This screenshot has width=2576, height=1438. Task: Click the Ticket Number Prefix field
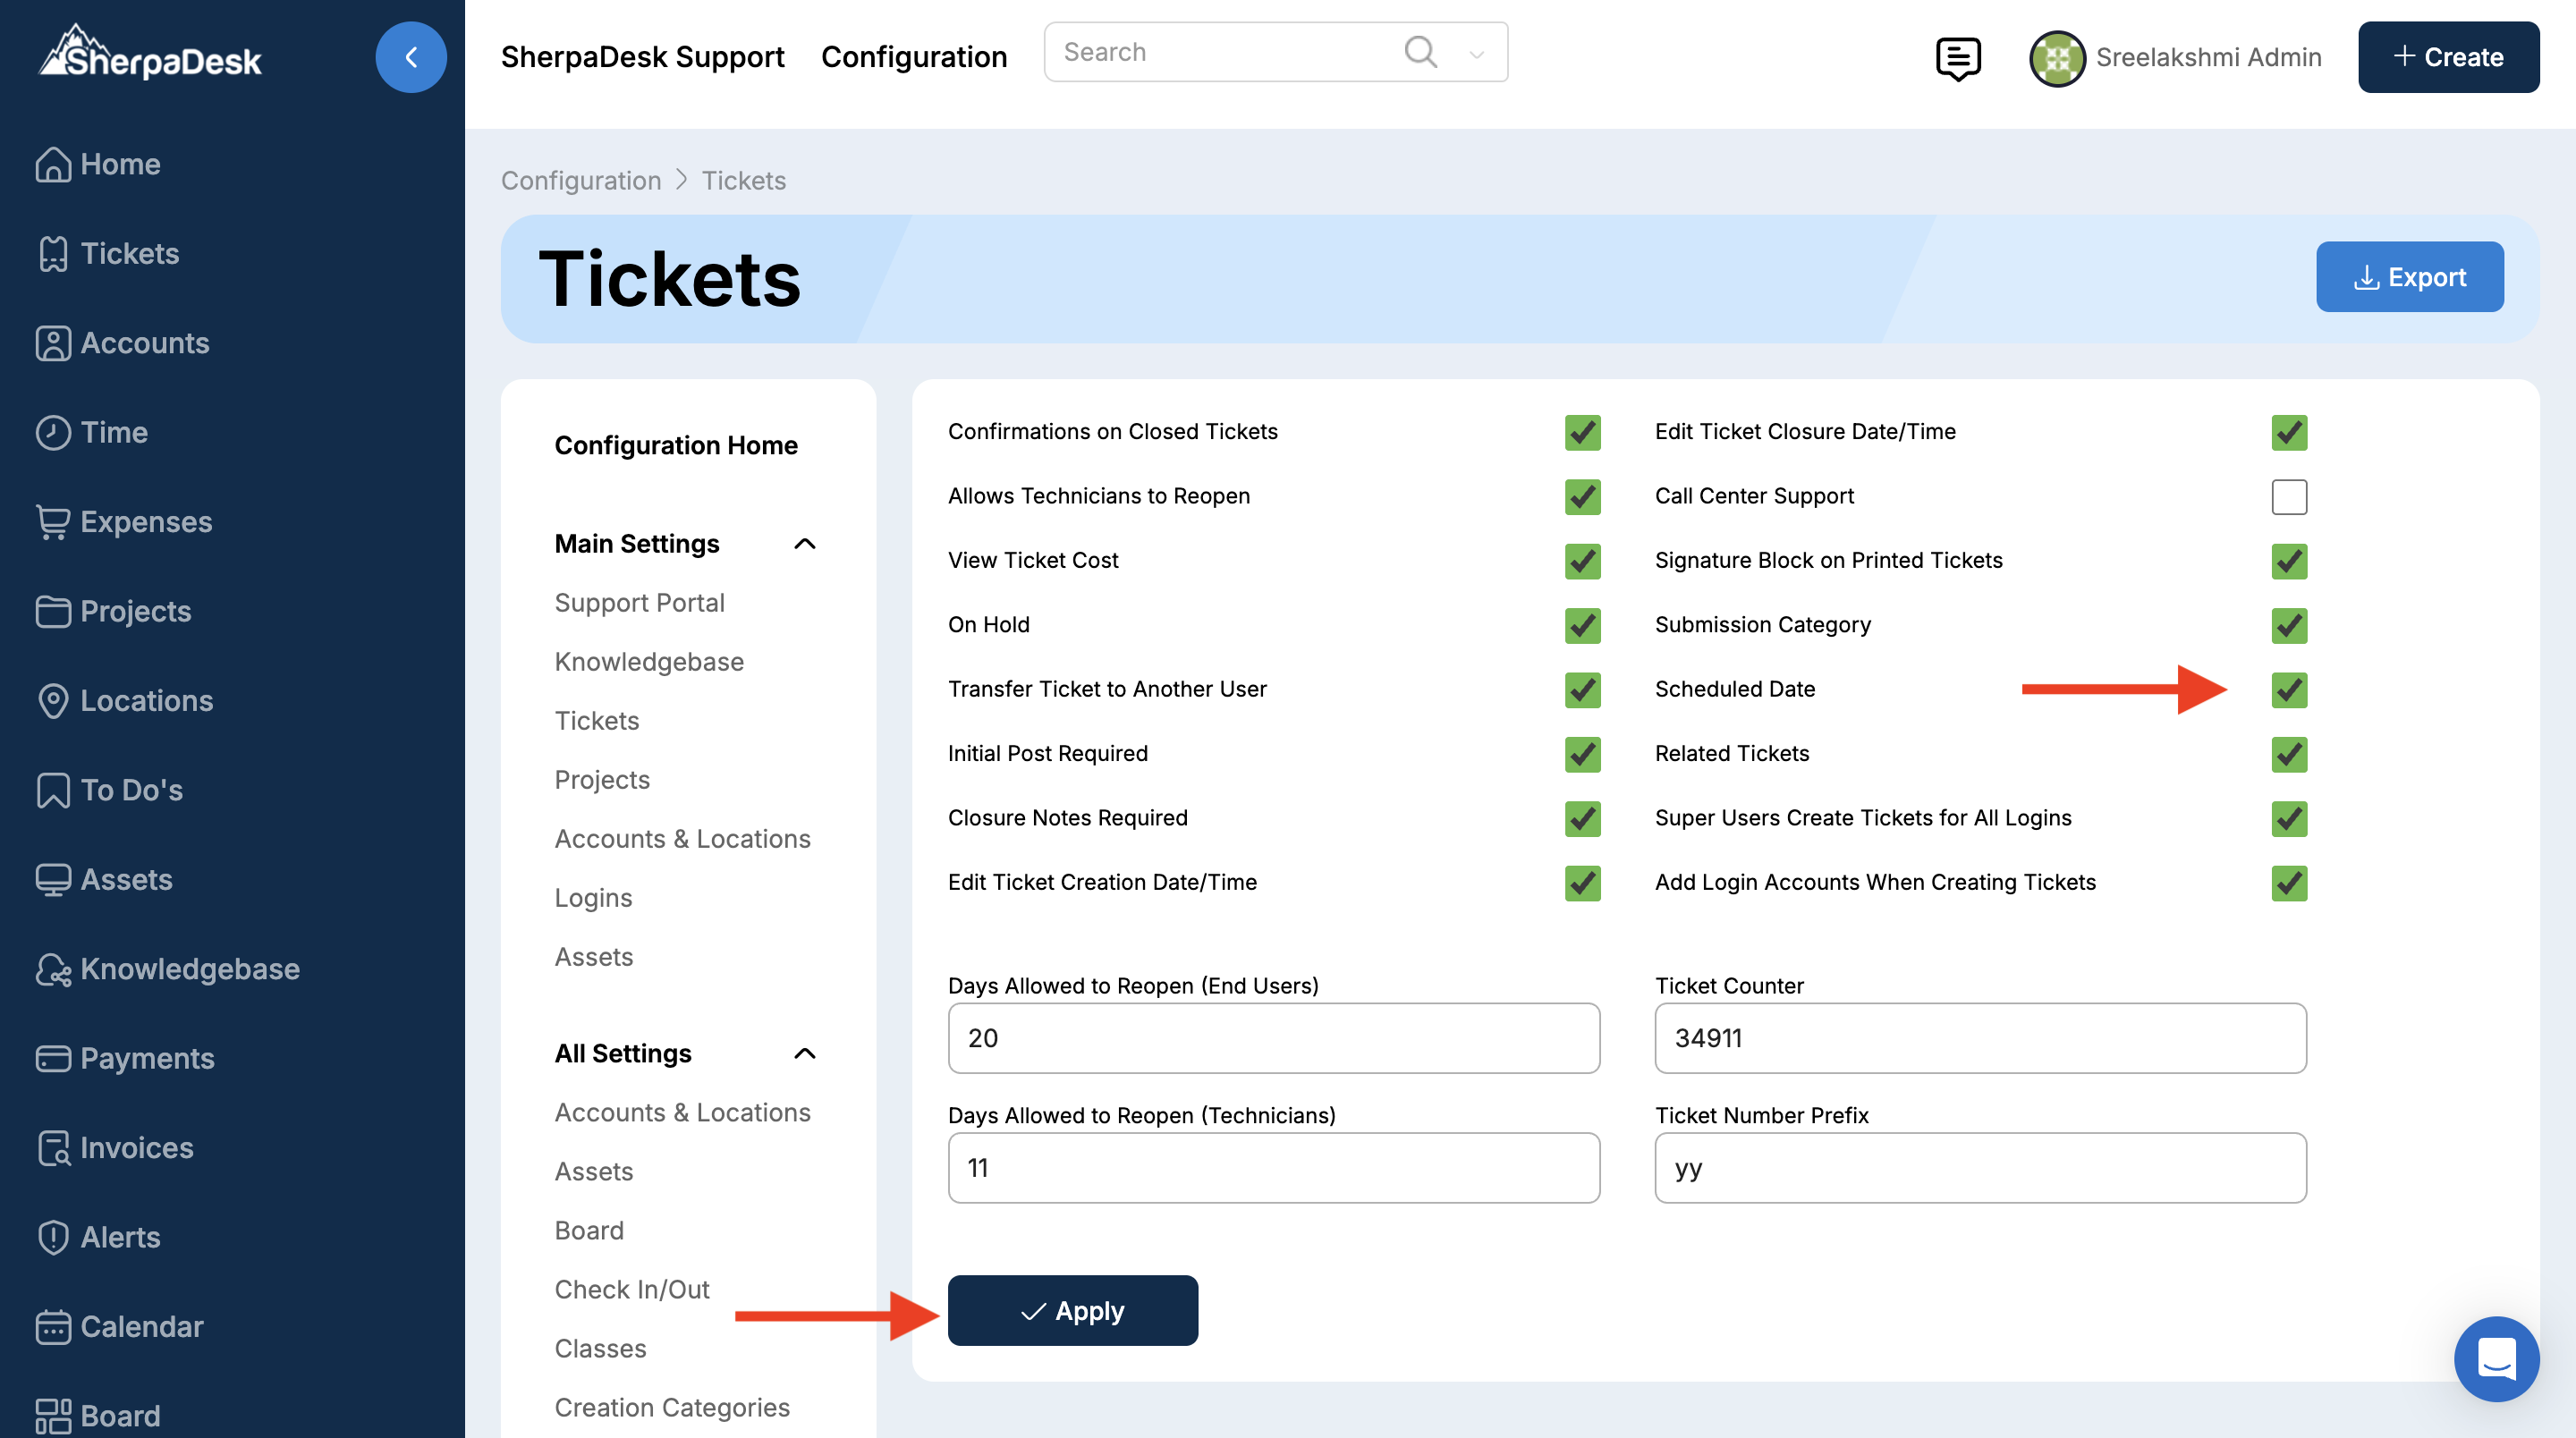(1979, 1168)
